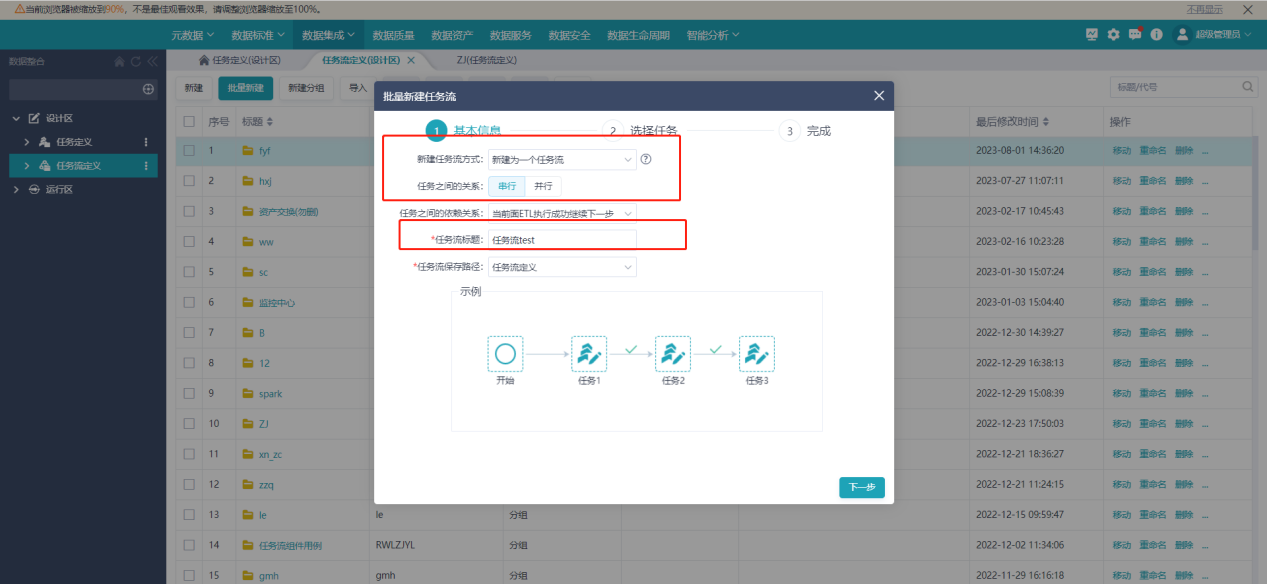Select the 串行 relationship option
The height and width of the screenshot is (584, 1267).
point(507,186)
